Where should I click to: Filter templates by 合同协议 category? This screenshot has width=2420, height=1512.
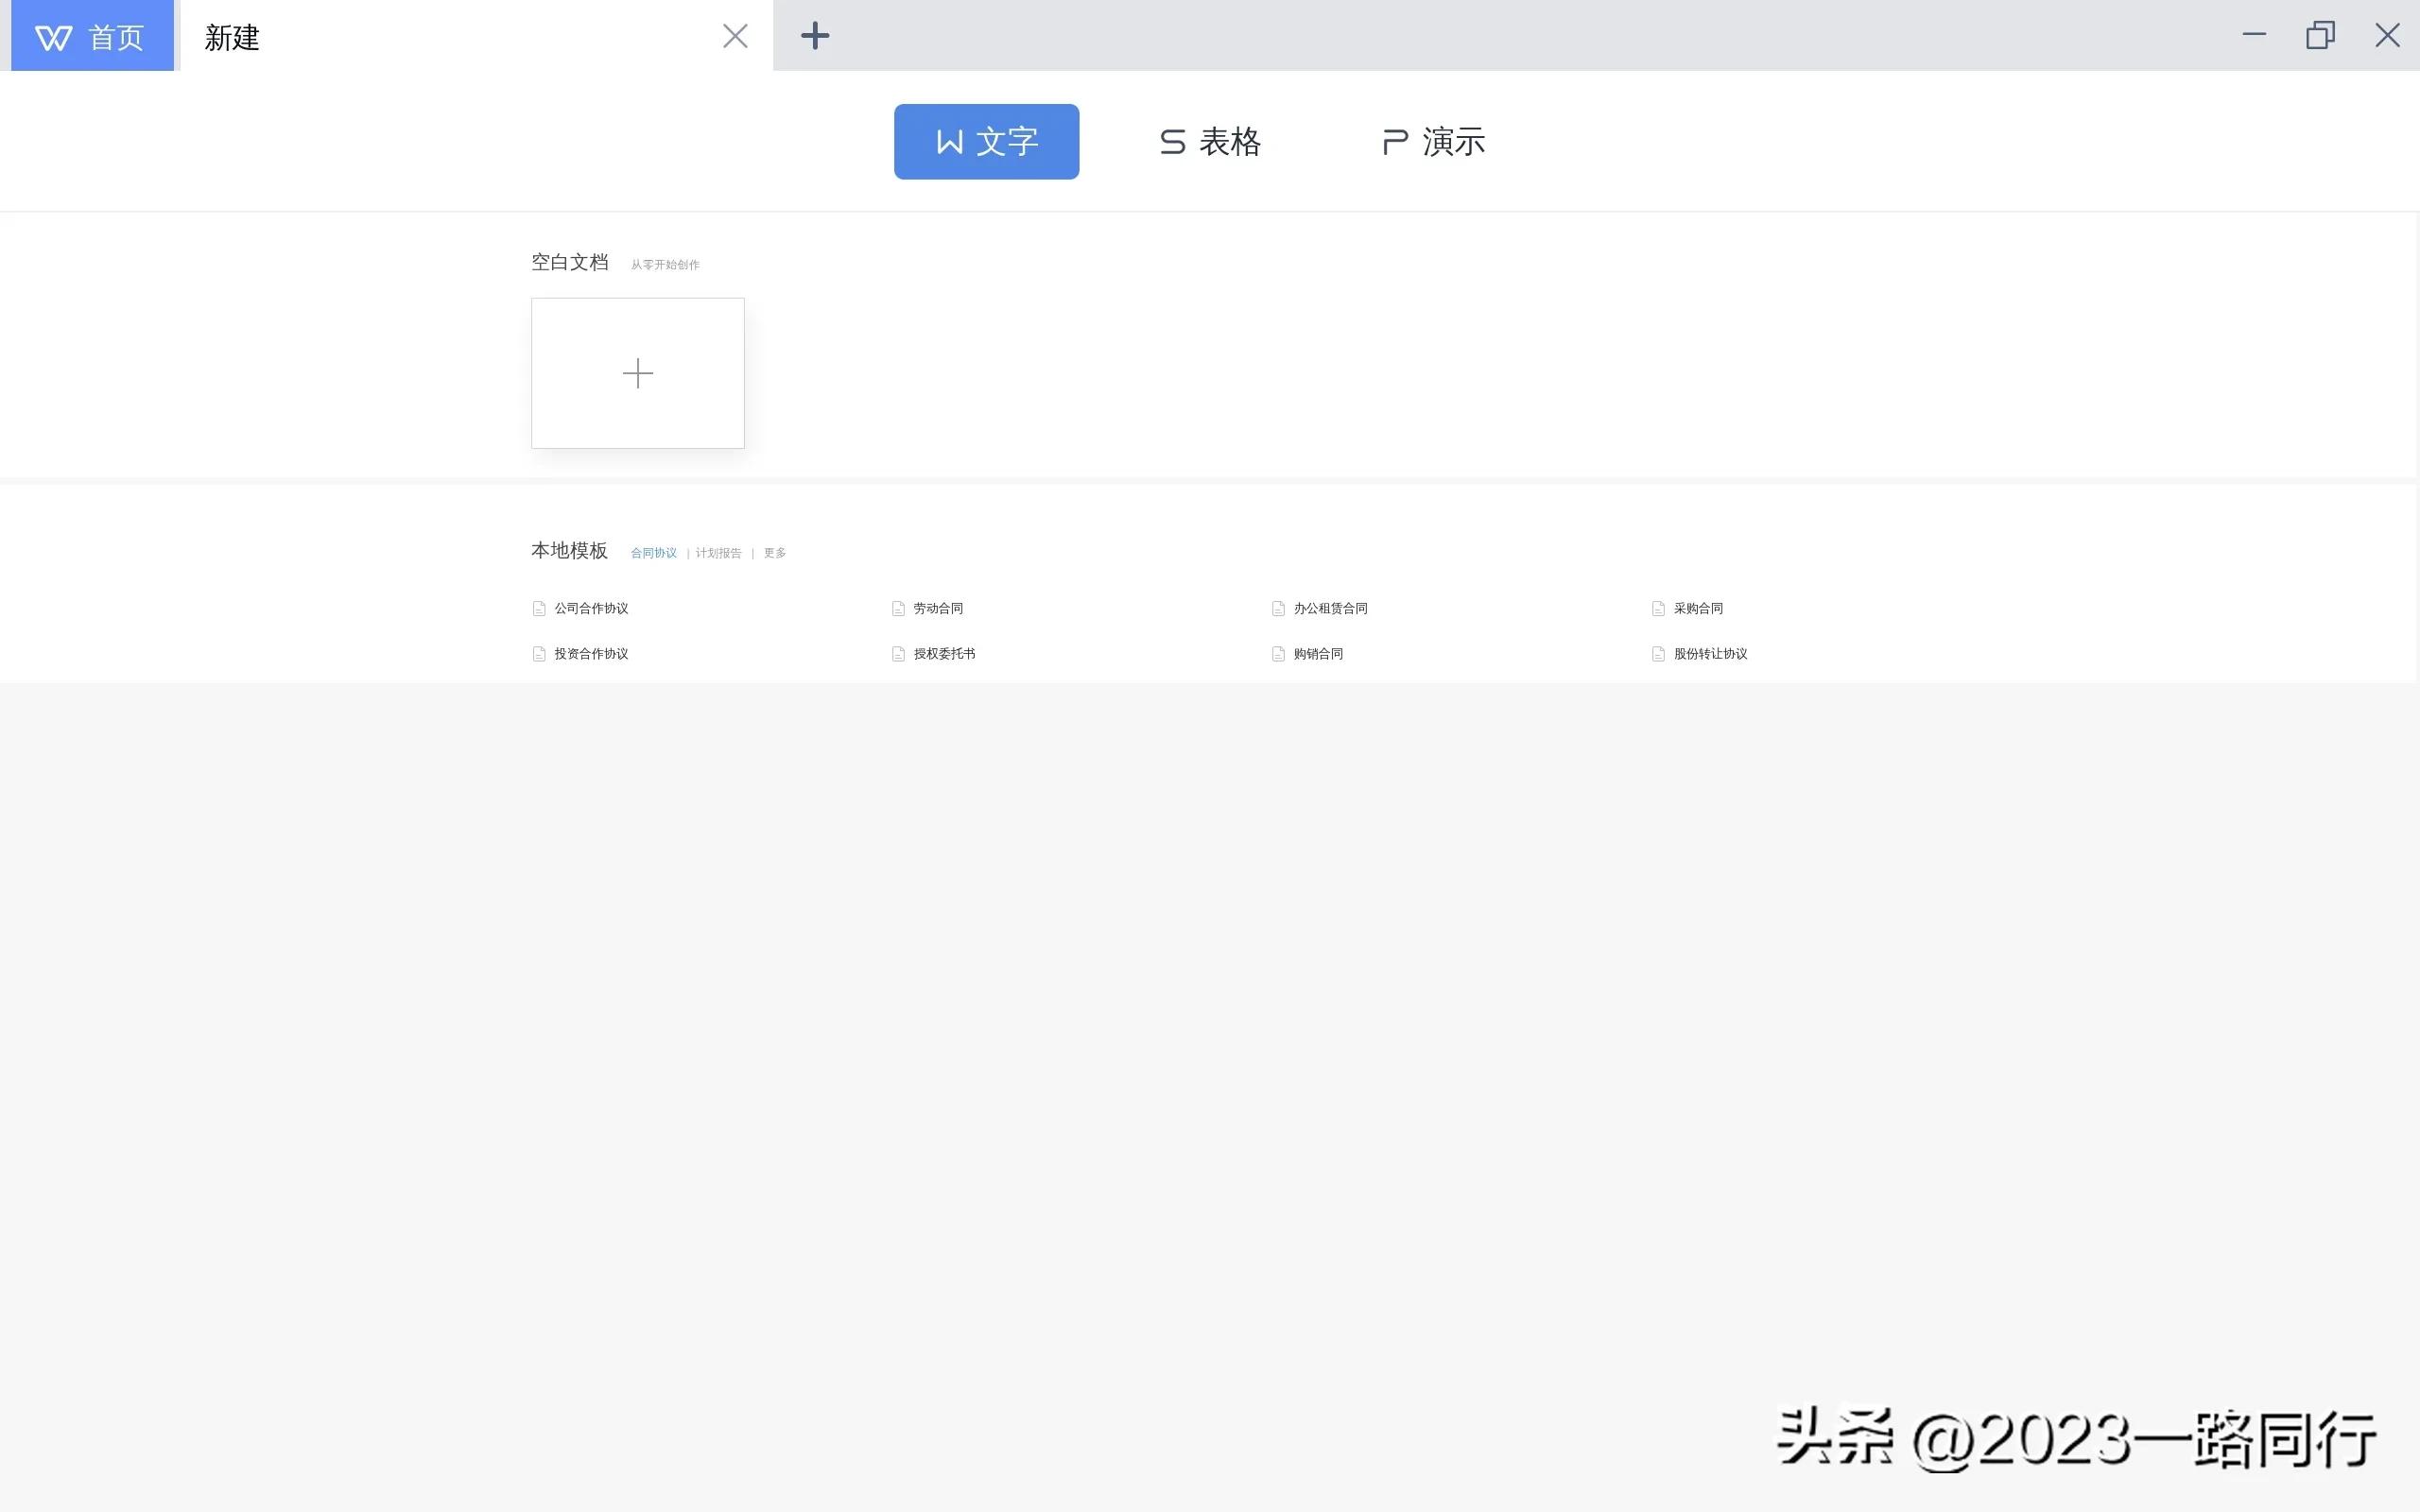(653, 553)
